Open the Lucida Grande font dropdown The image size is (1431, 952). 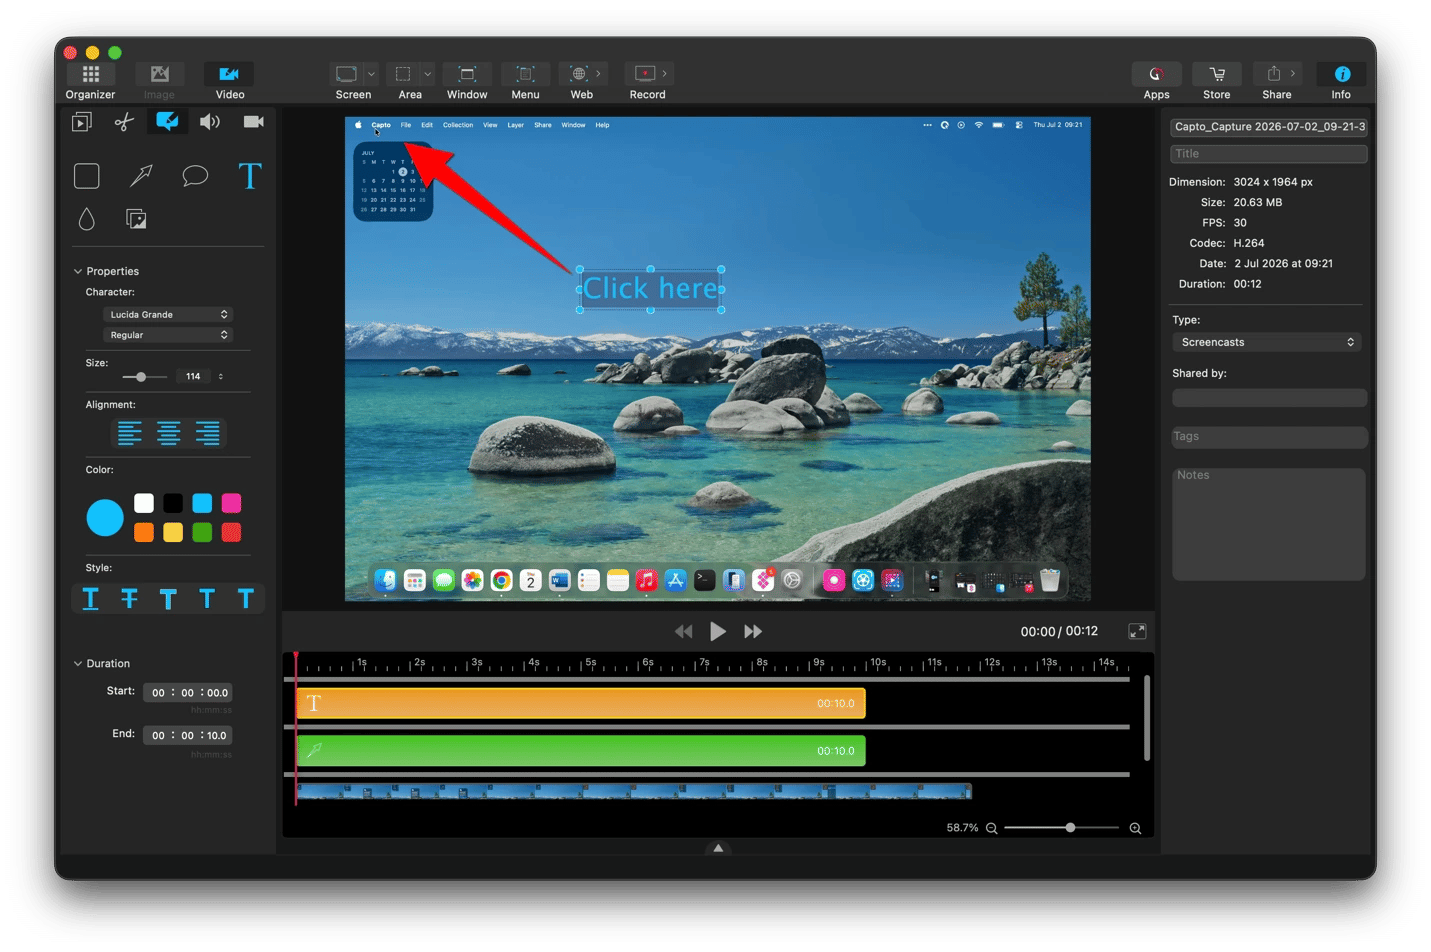(x=168, y=314)
